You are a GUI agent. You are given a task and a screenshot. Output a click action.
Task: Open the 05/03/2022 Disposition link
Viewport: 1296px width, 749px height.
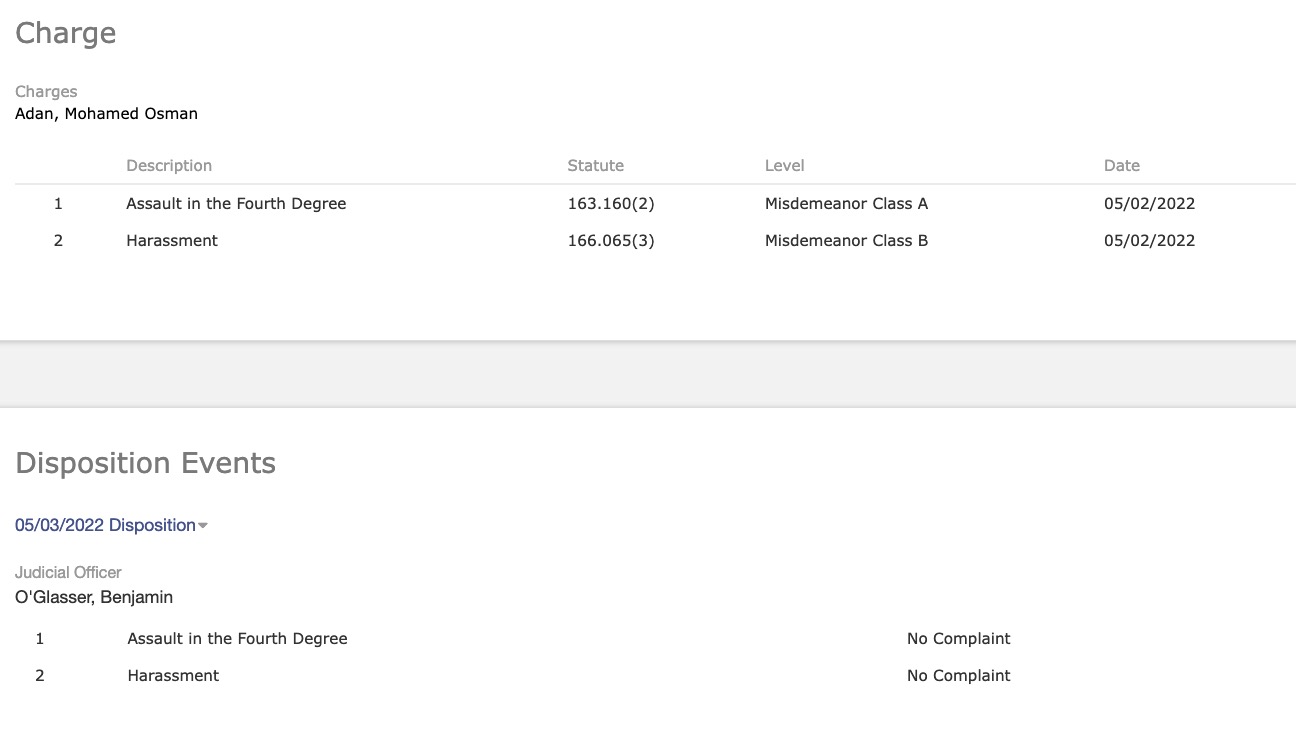[105, 525]
